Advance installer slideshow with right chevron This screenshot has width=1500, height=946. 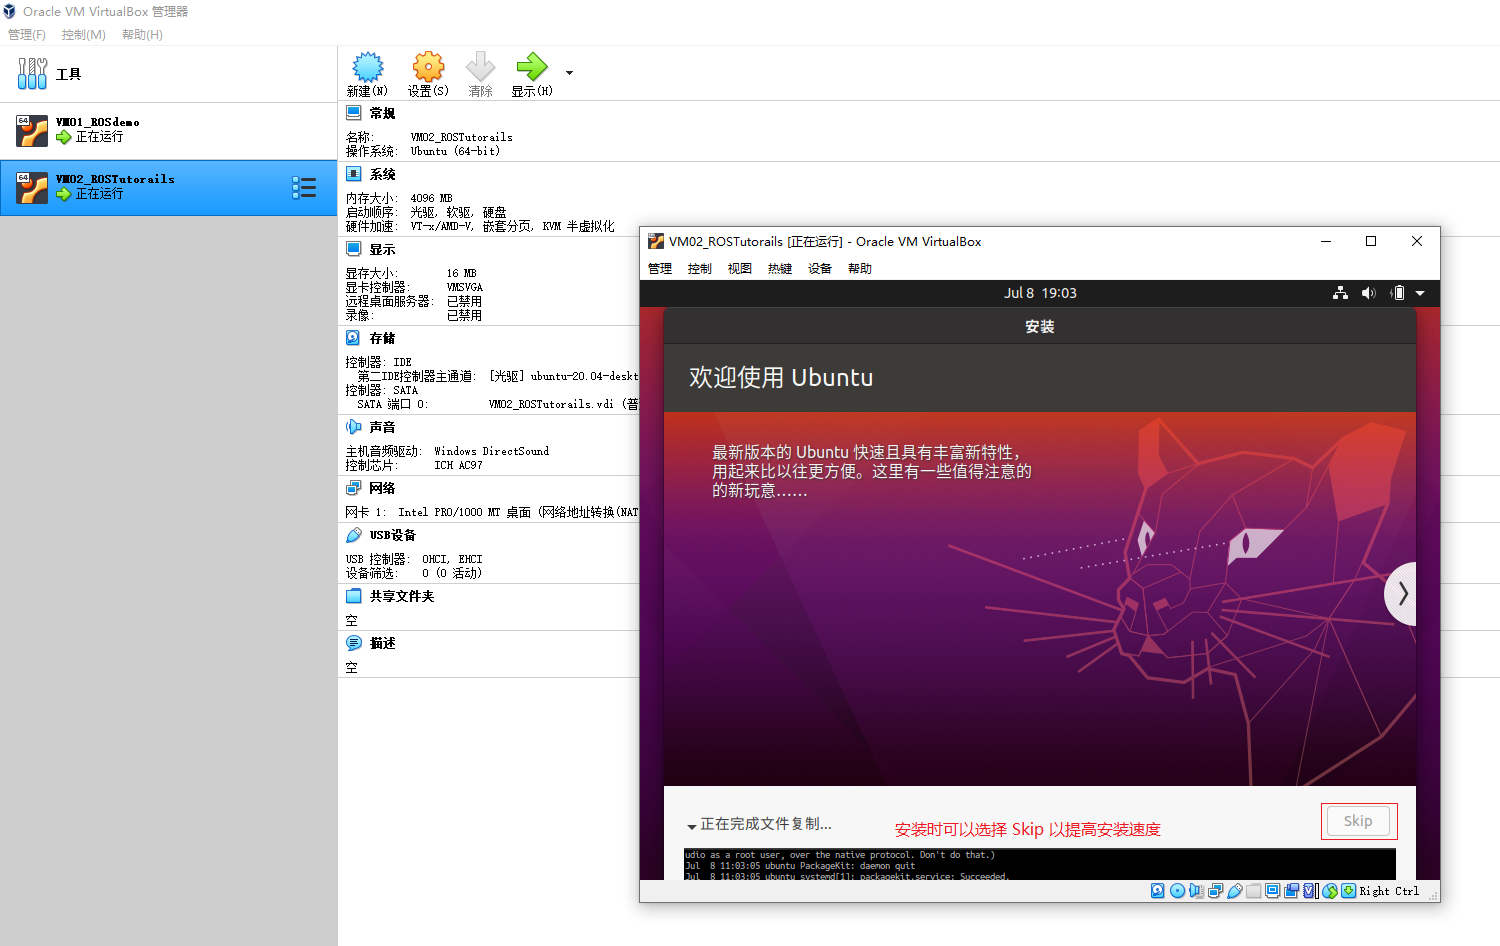coord(1402,593)
